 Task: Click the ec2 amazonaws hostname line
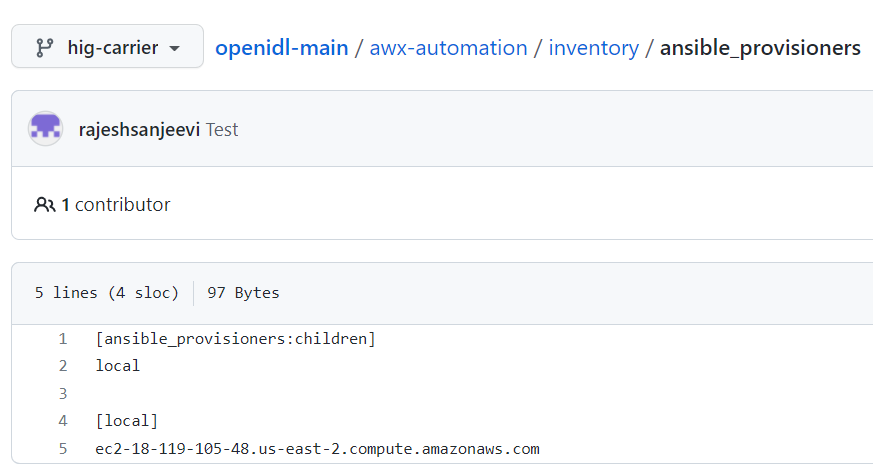click(x=317, y=449)
